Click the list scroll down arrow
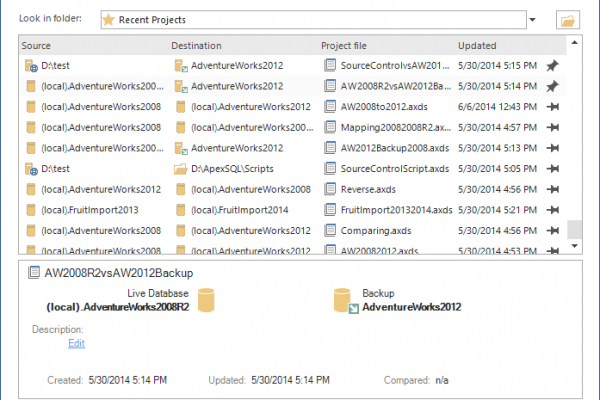This screenshot has width=600, height=400. [x=574, y=246]
